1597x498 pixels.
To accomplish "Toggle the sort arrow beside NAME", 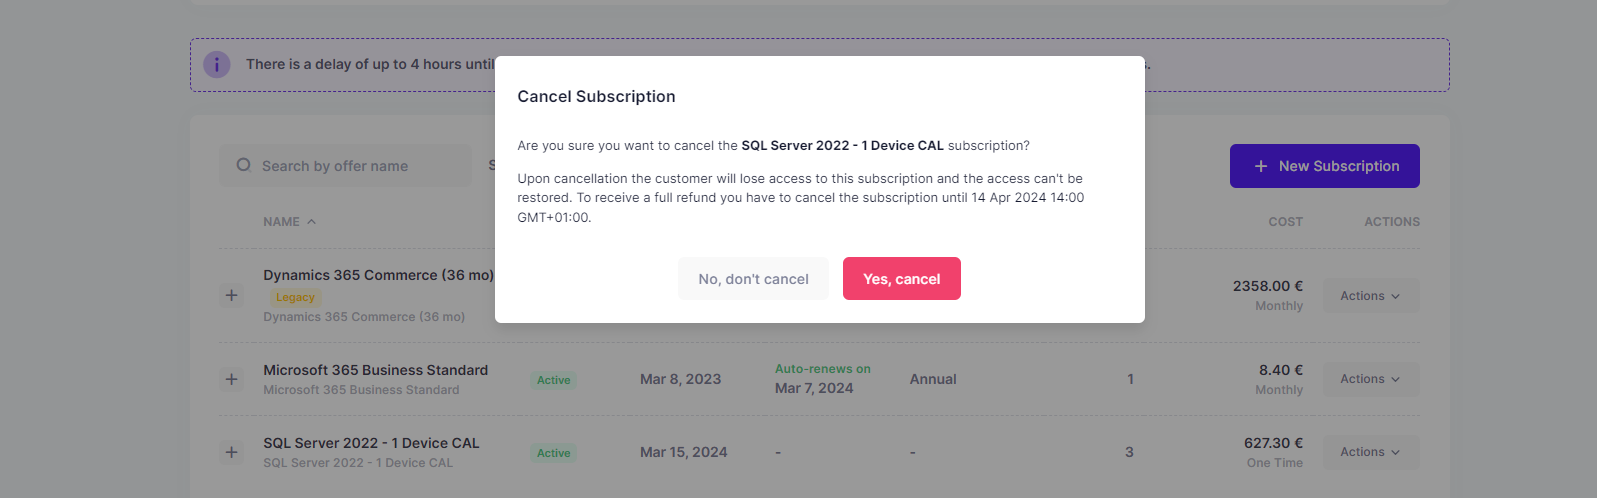I will (x=311, y=222).
